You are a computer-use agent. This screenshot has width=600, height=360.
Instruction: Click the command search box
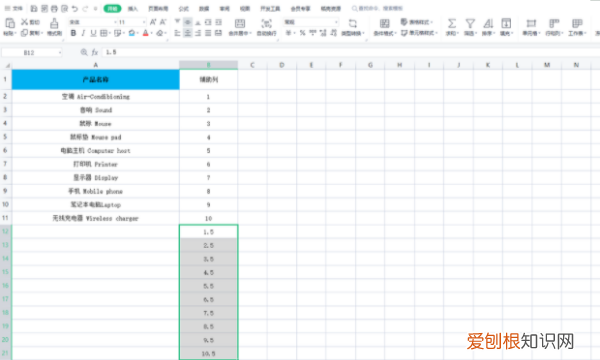(x=377, y=8)
